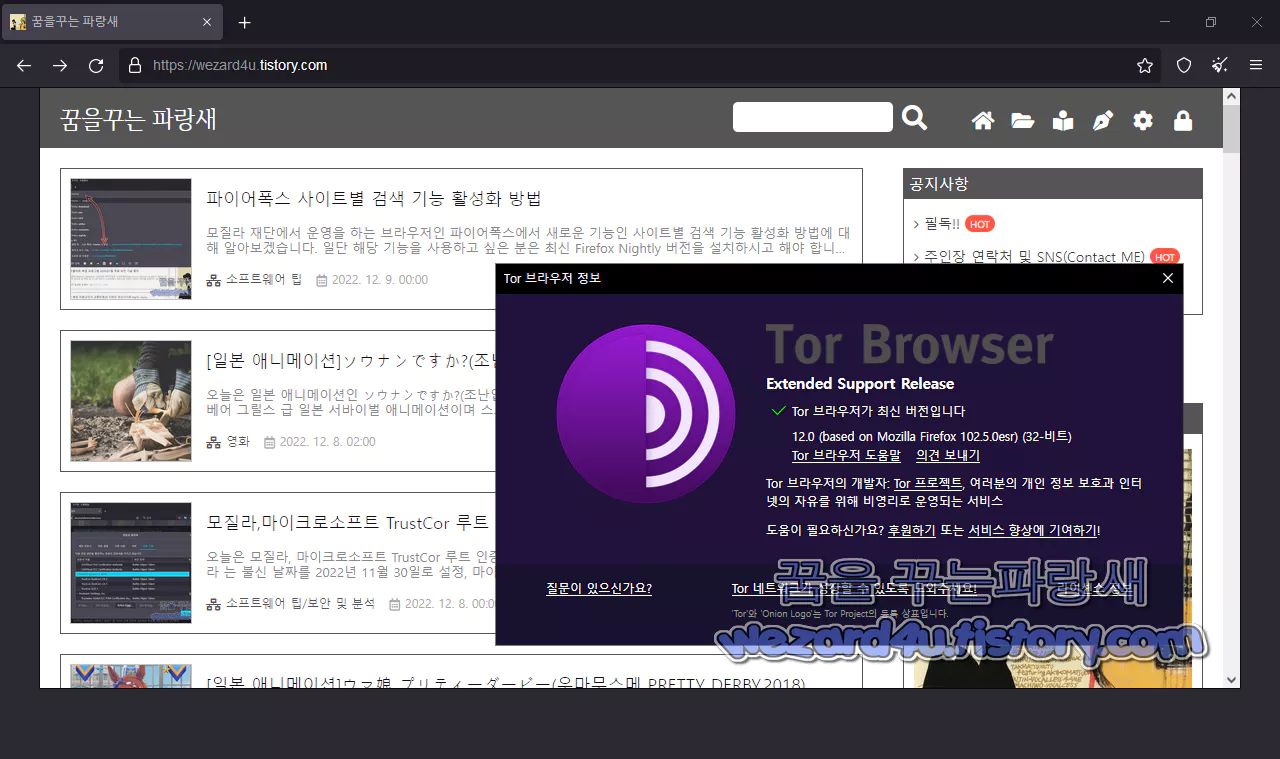Click the 후원하기 donate link
The height and width of the screenshot is (759, 1280).
tap(911, 530)
